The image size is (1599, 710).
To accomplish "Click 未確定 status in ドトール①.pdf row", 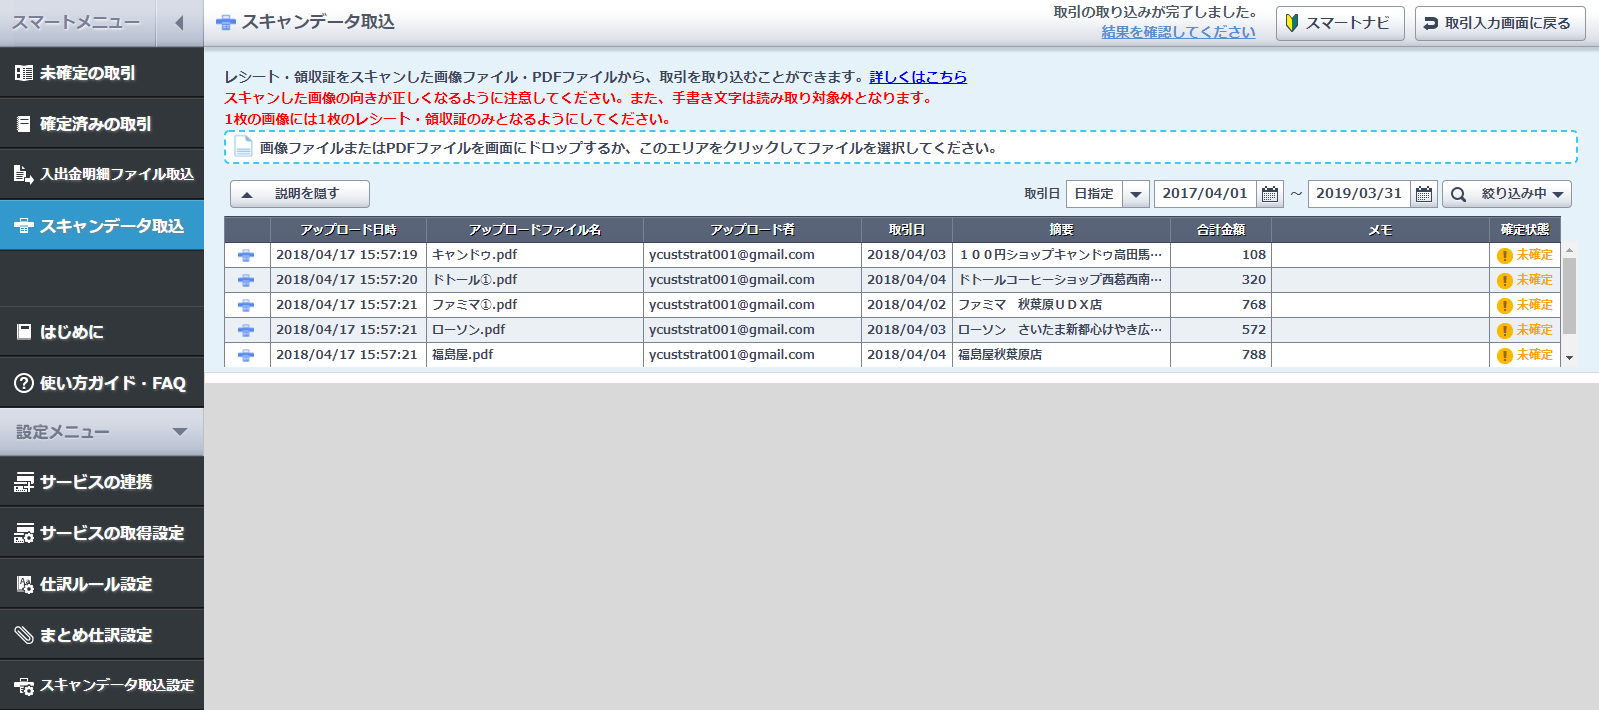I will [x=1525, y=280].
